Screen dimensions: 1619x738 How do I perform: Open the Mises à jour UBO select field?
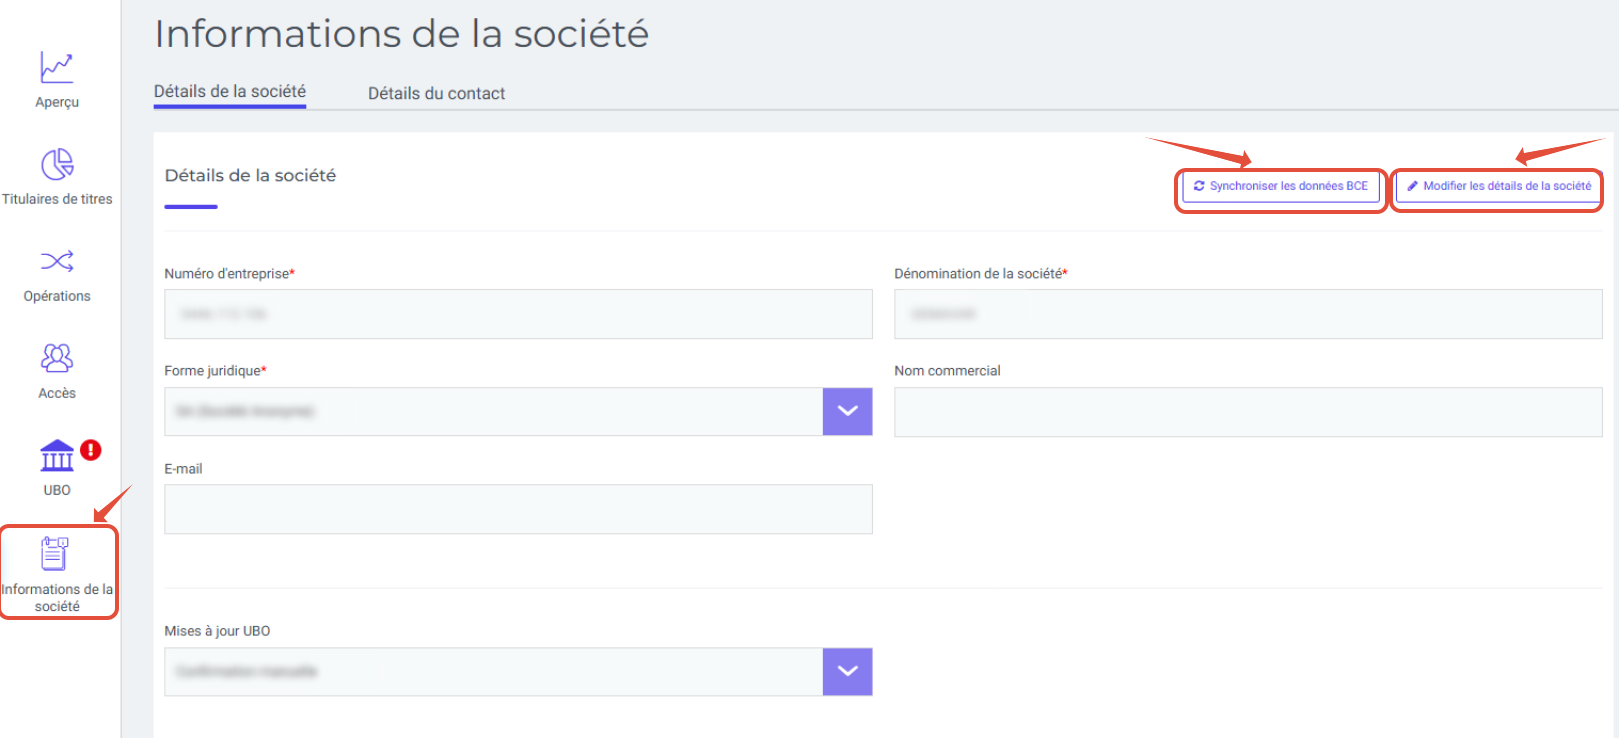[x=493, y=671]
